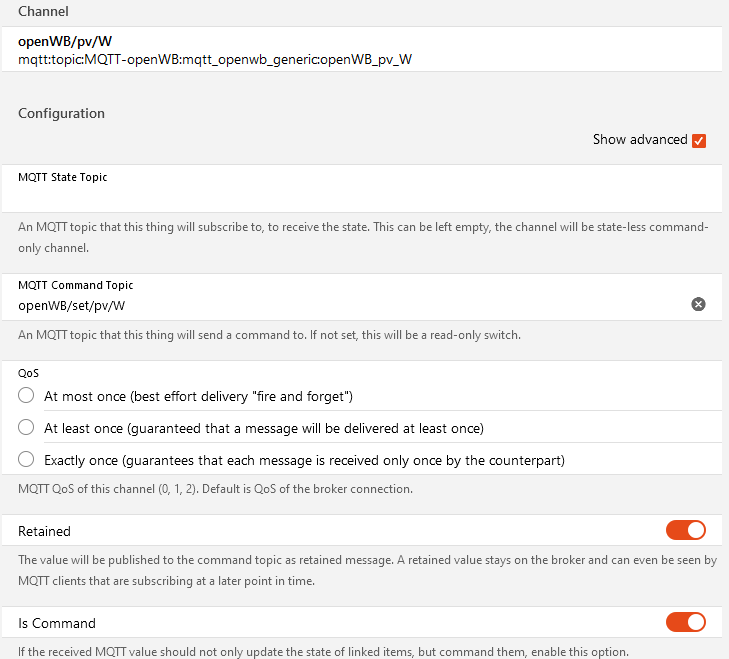The height and width of the screenshot is (659, 729).
Task: Click the mqtt:topic channel UID text
Action: pos(215,59)
